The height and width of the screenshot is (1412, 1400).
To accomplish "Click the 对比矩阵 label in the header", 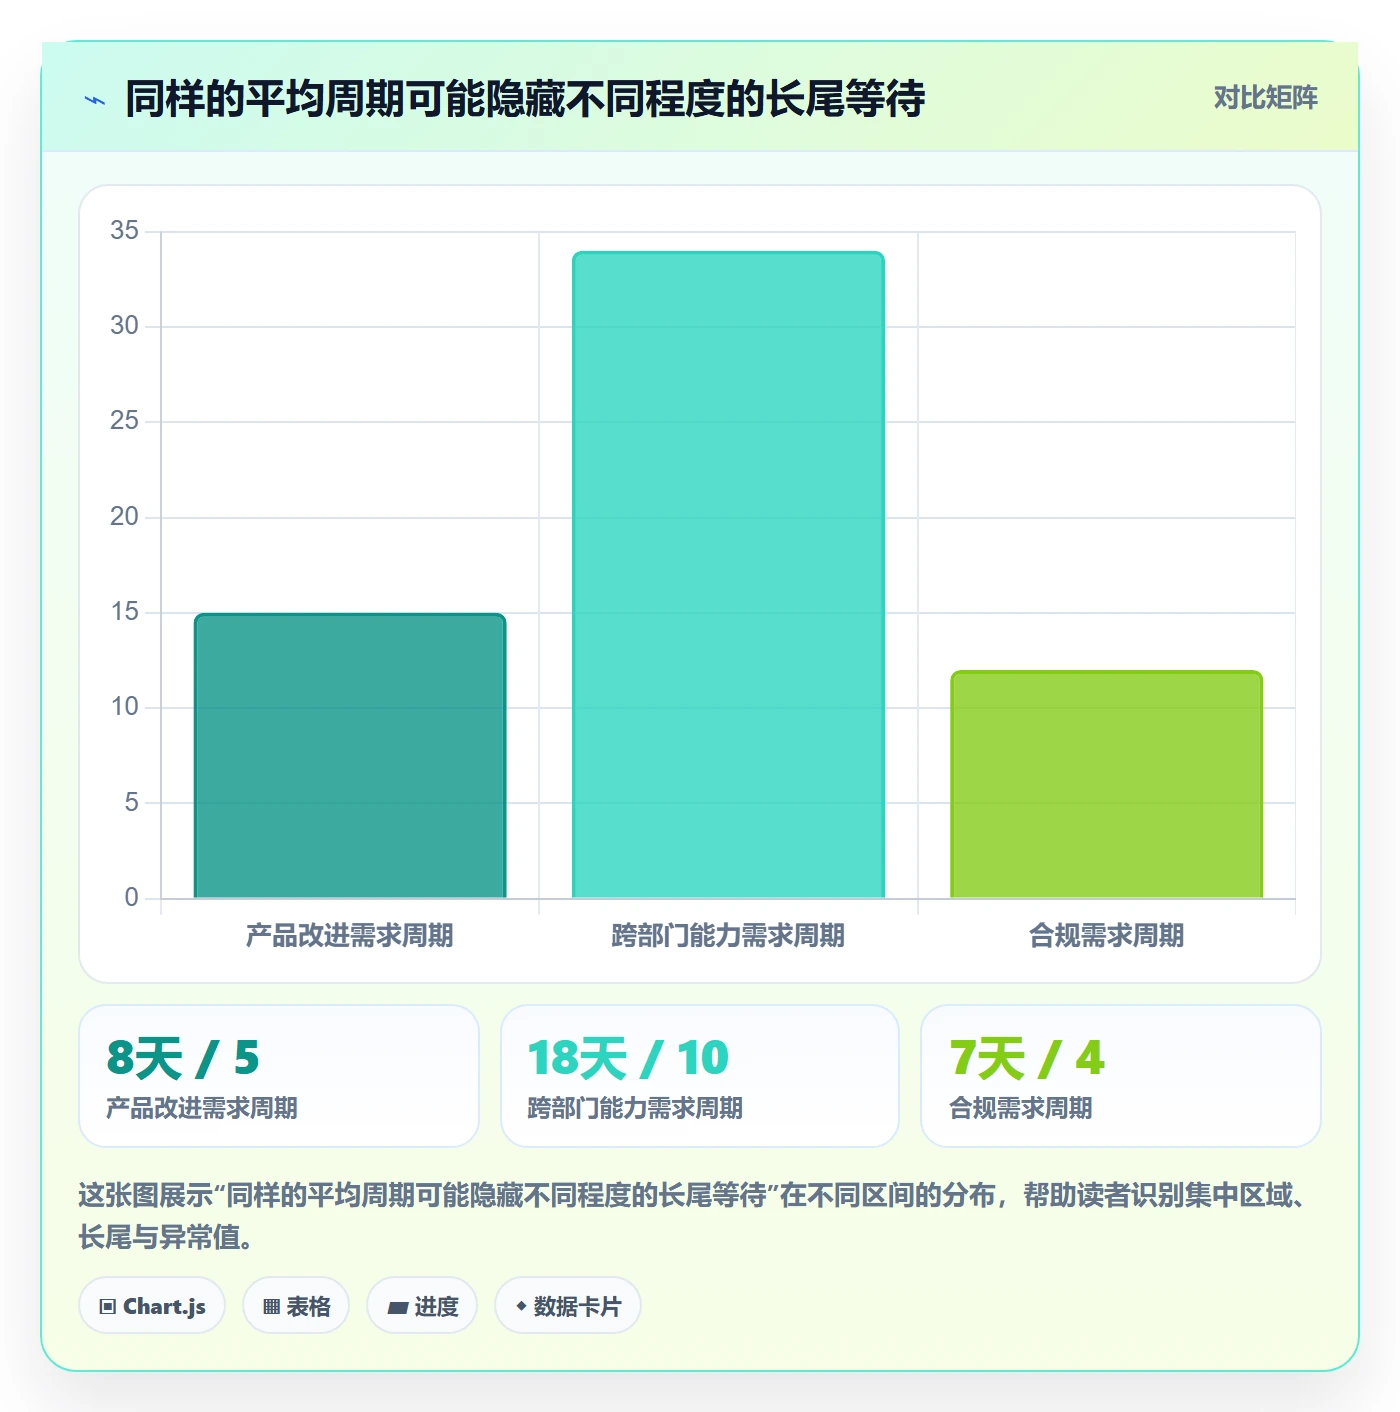I will (1265, 98).
